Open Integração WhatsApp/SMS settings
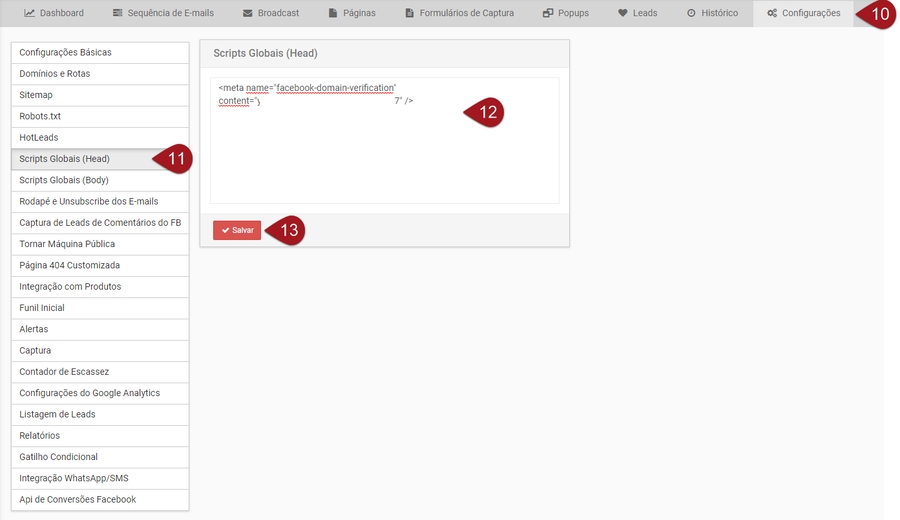Screen dimensions: 900x520 pyautogui.click(x=74, y=478)
